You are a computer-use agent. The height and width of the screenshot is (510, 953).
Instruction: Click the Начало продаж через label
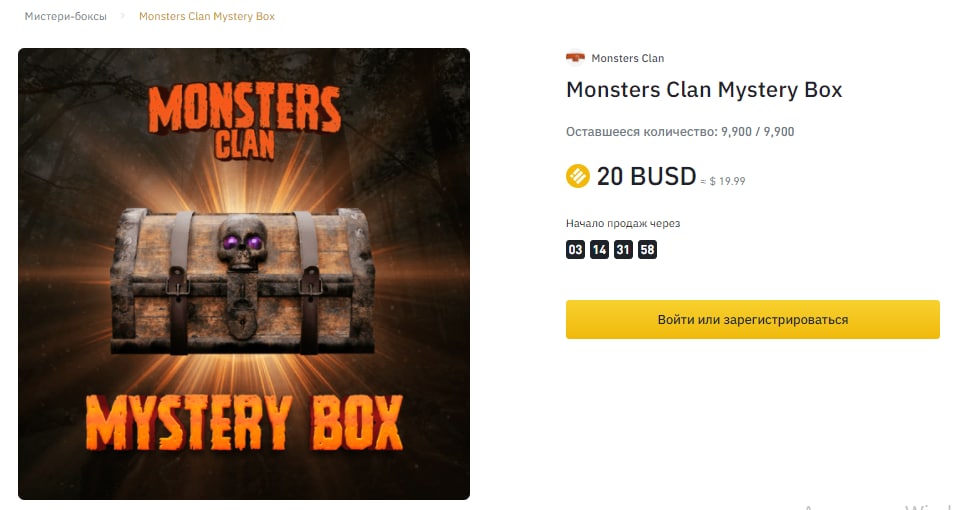(x=623, y=223)
